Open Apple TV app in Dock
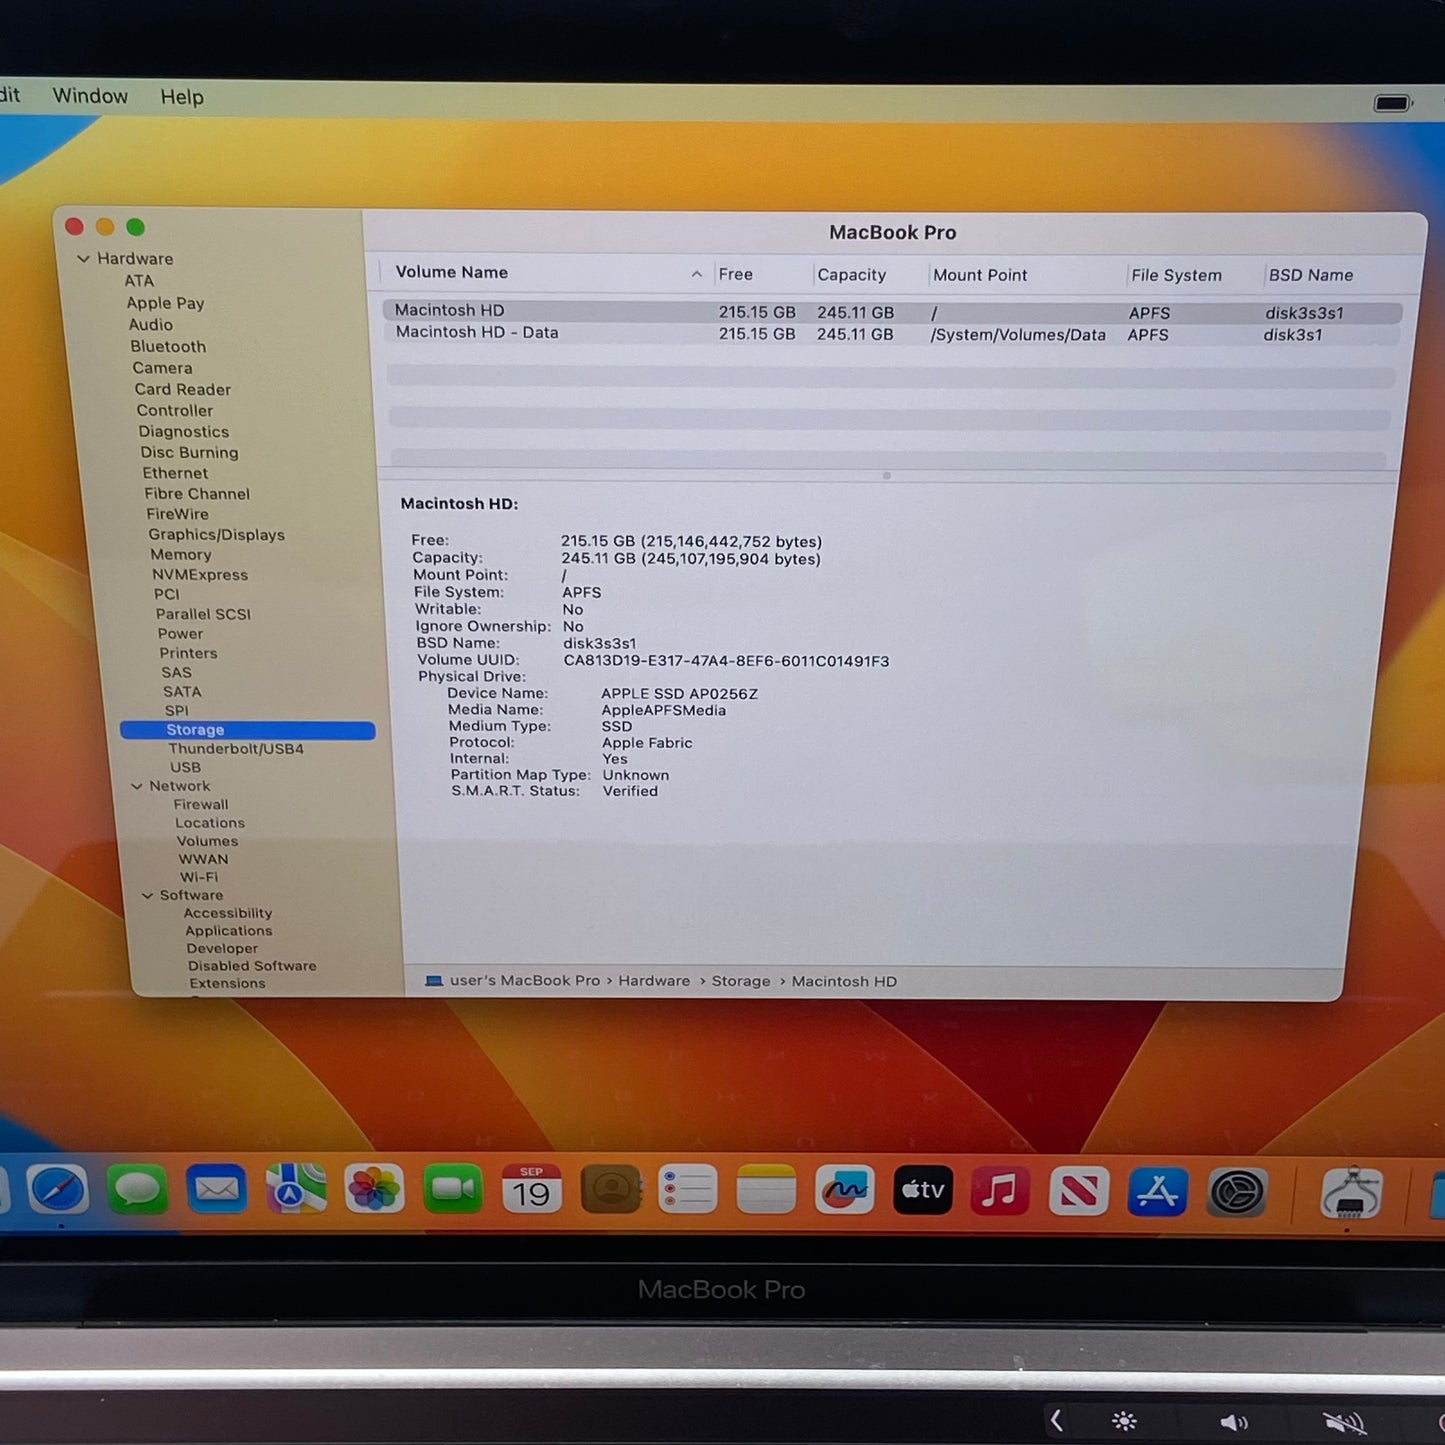Screen dimensions: 1445x1445 922,1190
